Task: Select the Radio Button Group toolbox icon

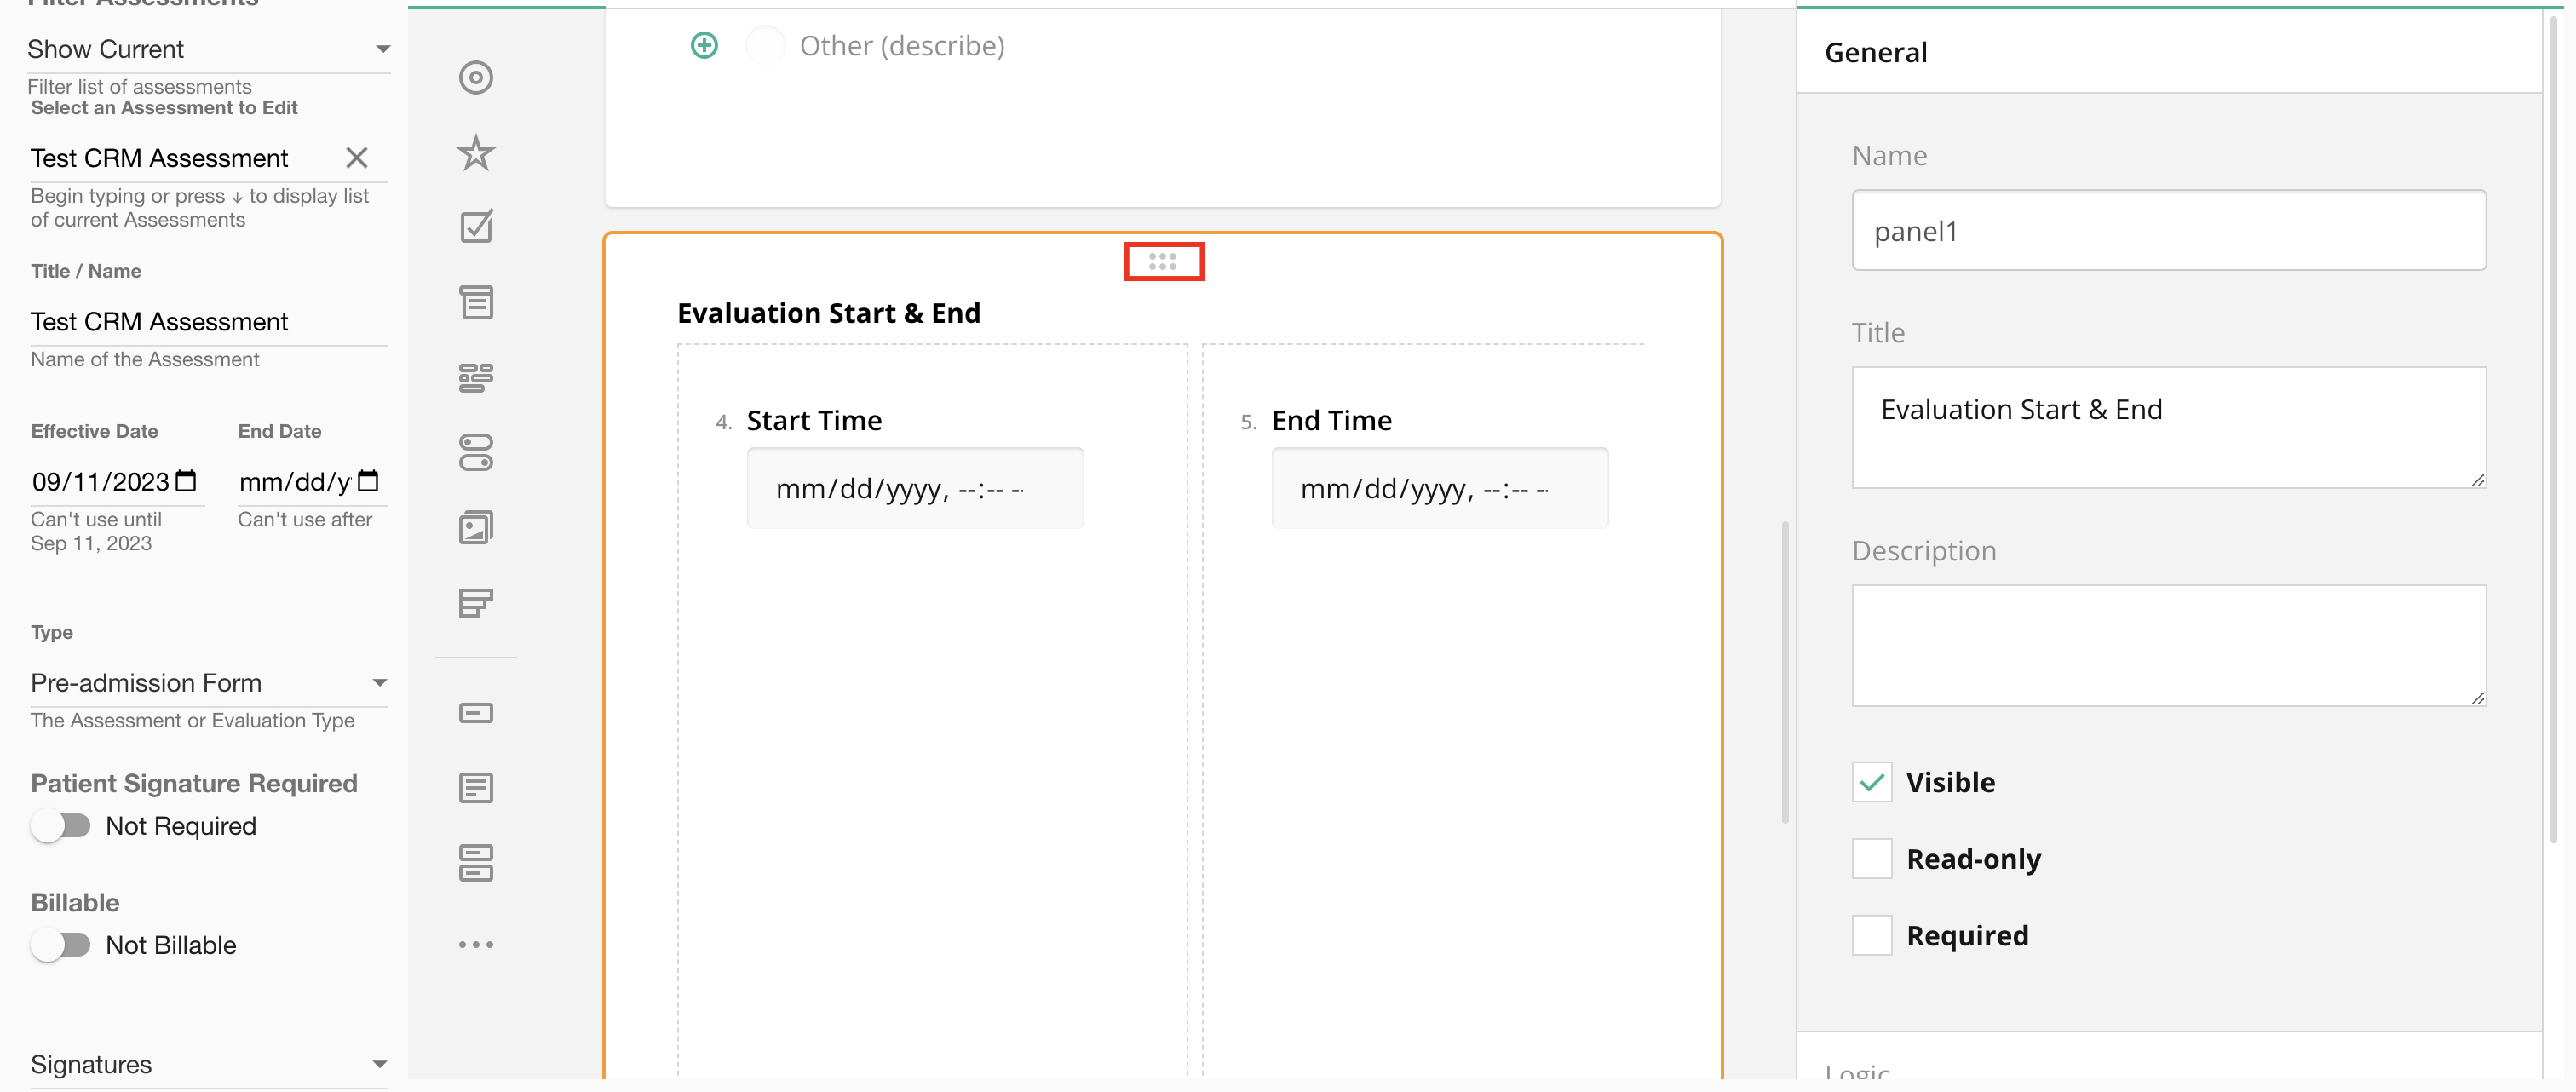Action: (x=476, y=78)
